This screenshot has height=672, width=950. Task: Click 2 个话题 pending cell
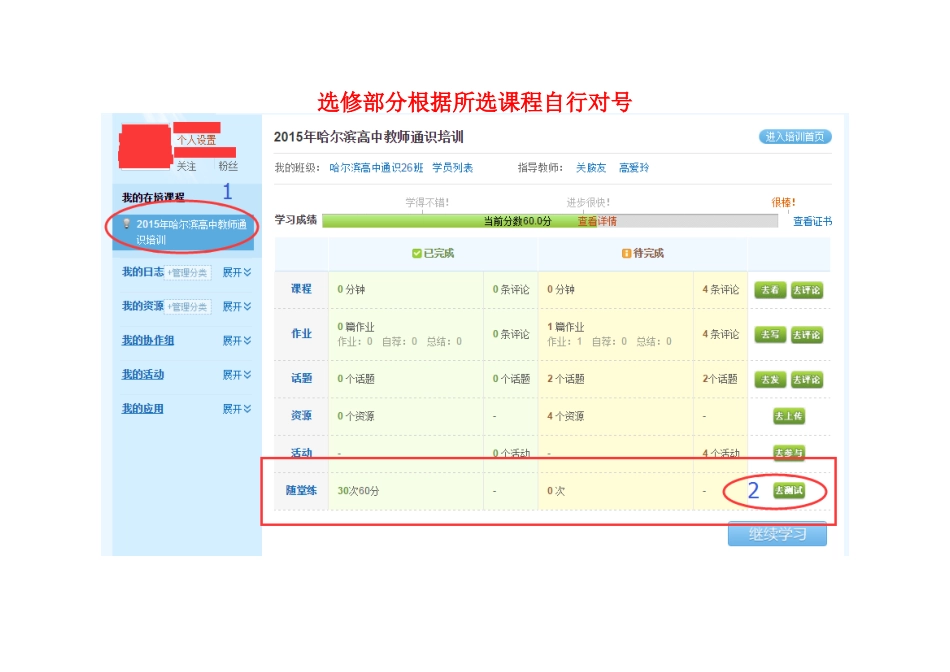point(615,379)
